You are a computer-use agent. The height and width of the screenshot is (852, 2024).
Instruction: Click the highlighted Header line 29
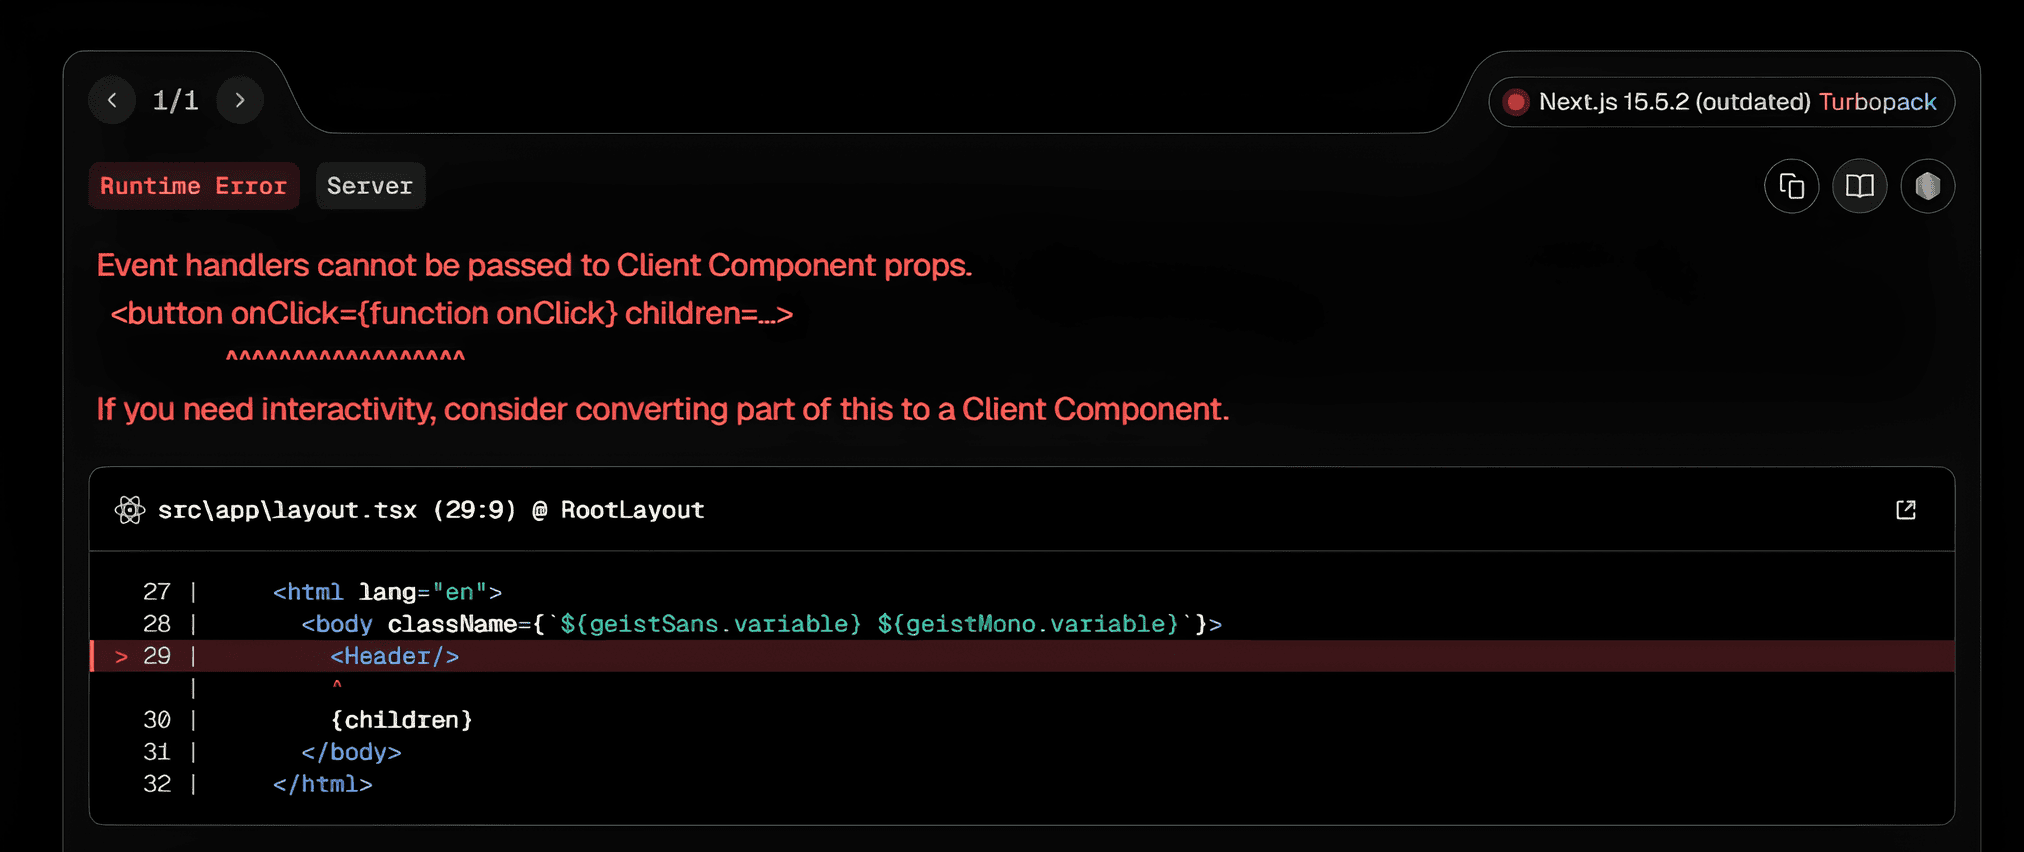[x=394, y=656]
